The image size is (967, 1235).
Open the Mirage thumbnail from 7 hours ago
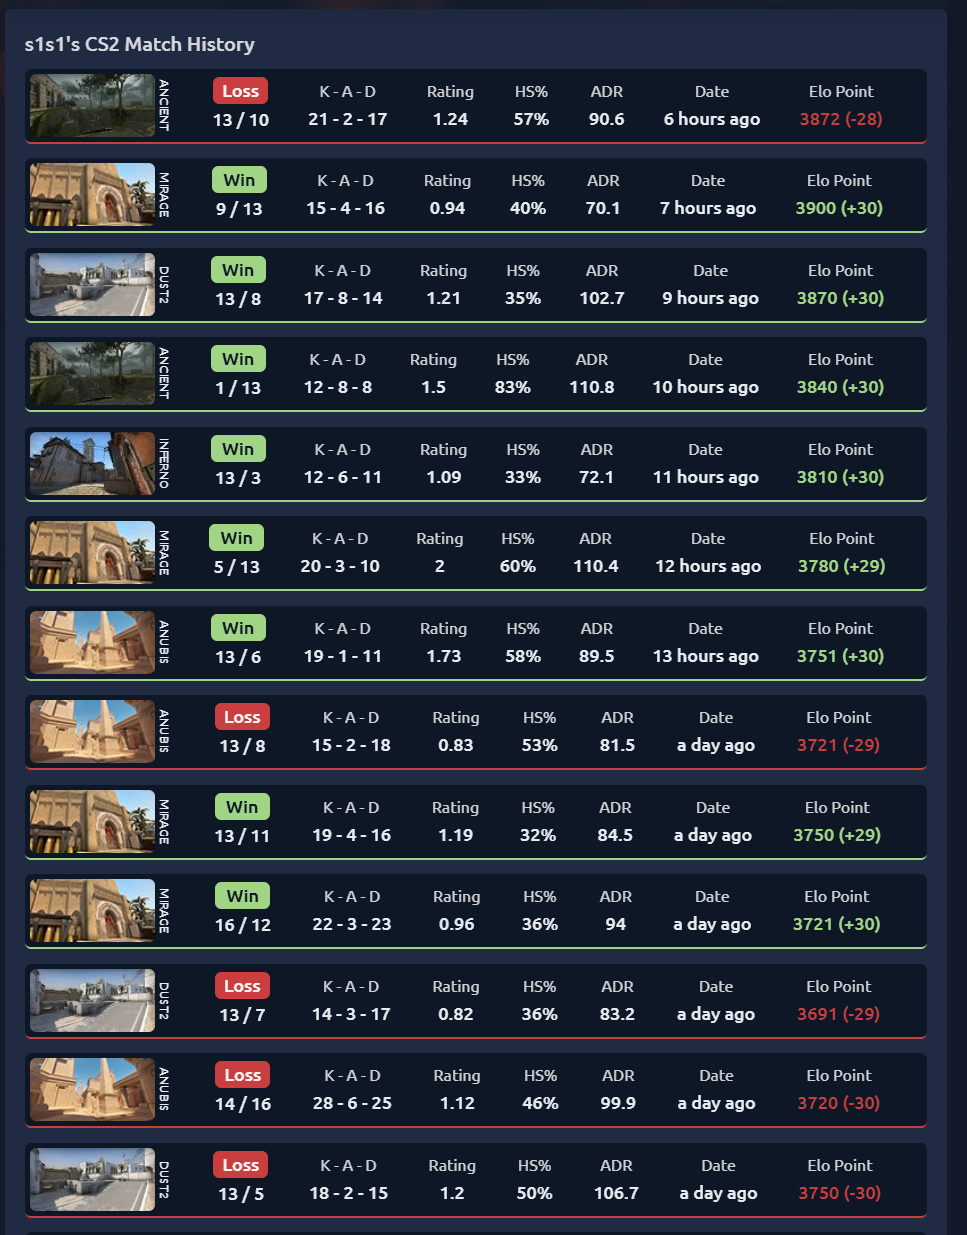click(92, 195)
